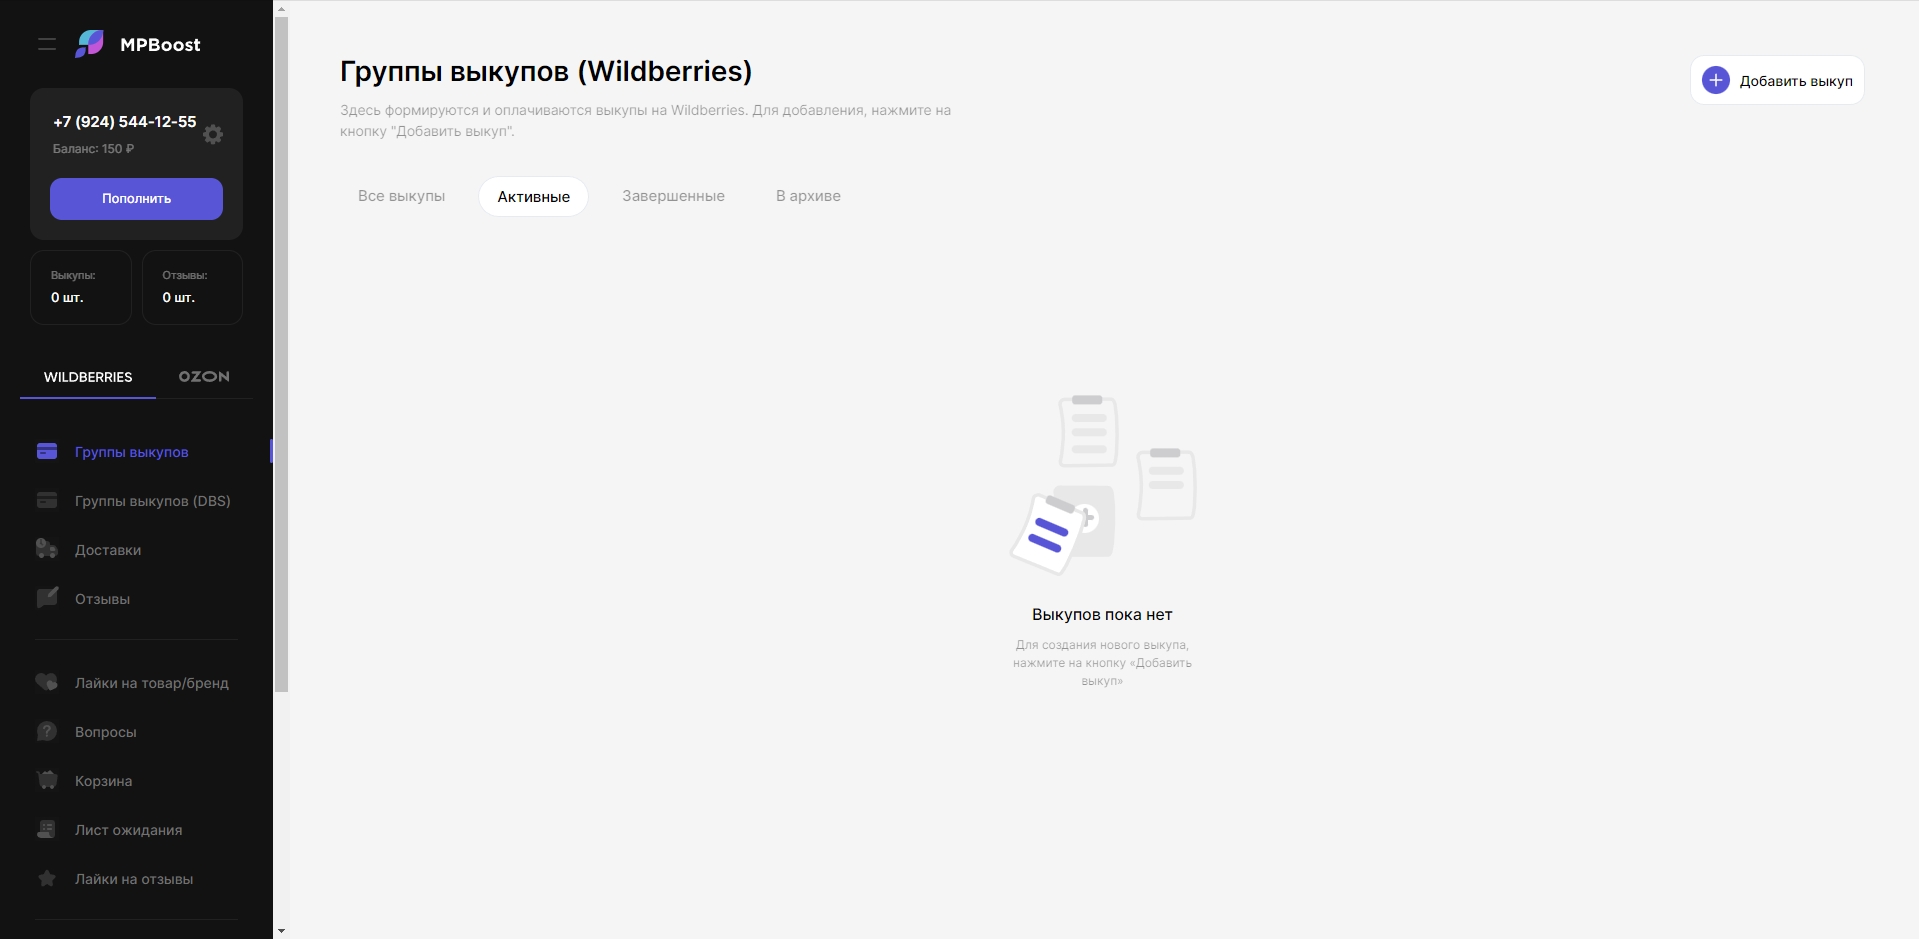Open Корзина section
This screenshot has width=1919, height=939.
tap(104, 781)
